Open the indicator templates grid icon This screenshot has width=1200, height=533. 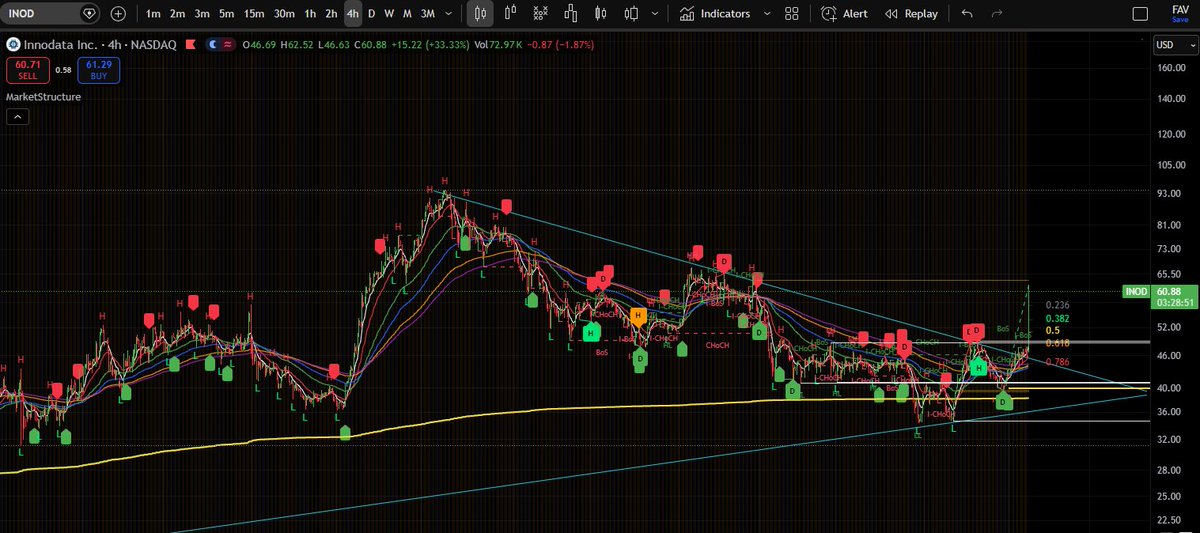(792, 14)
